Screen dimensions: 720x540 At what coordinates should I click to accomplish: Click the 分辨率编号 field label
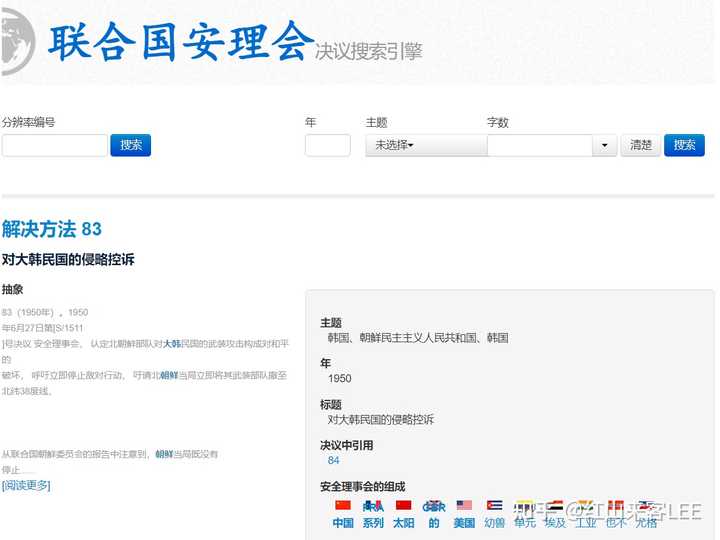pos(28,122)
